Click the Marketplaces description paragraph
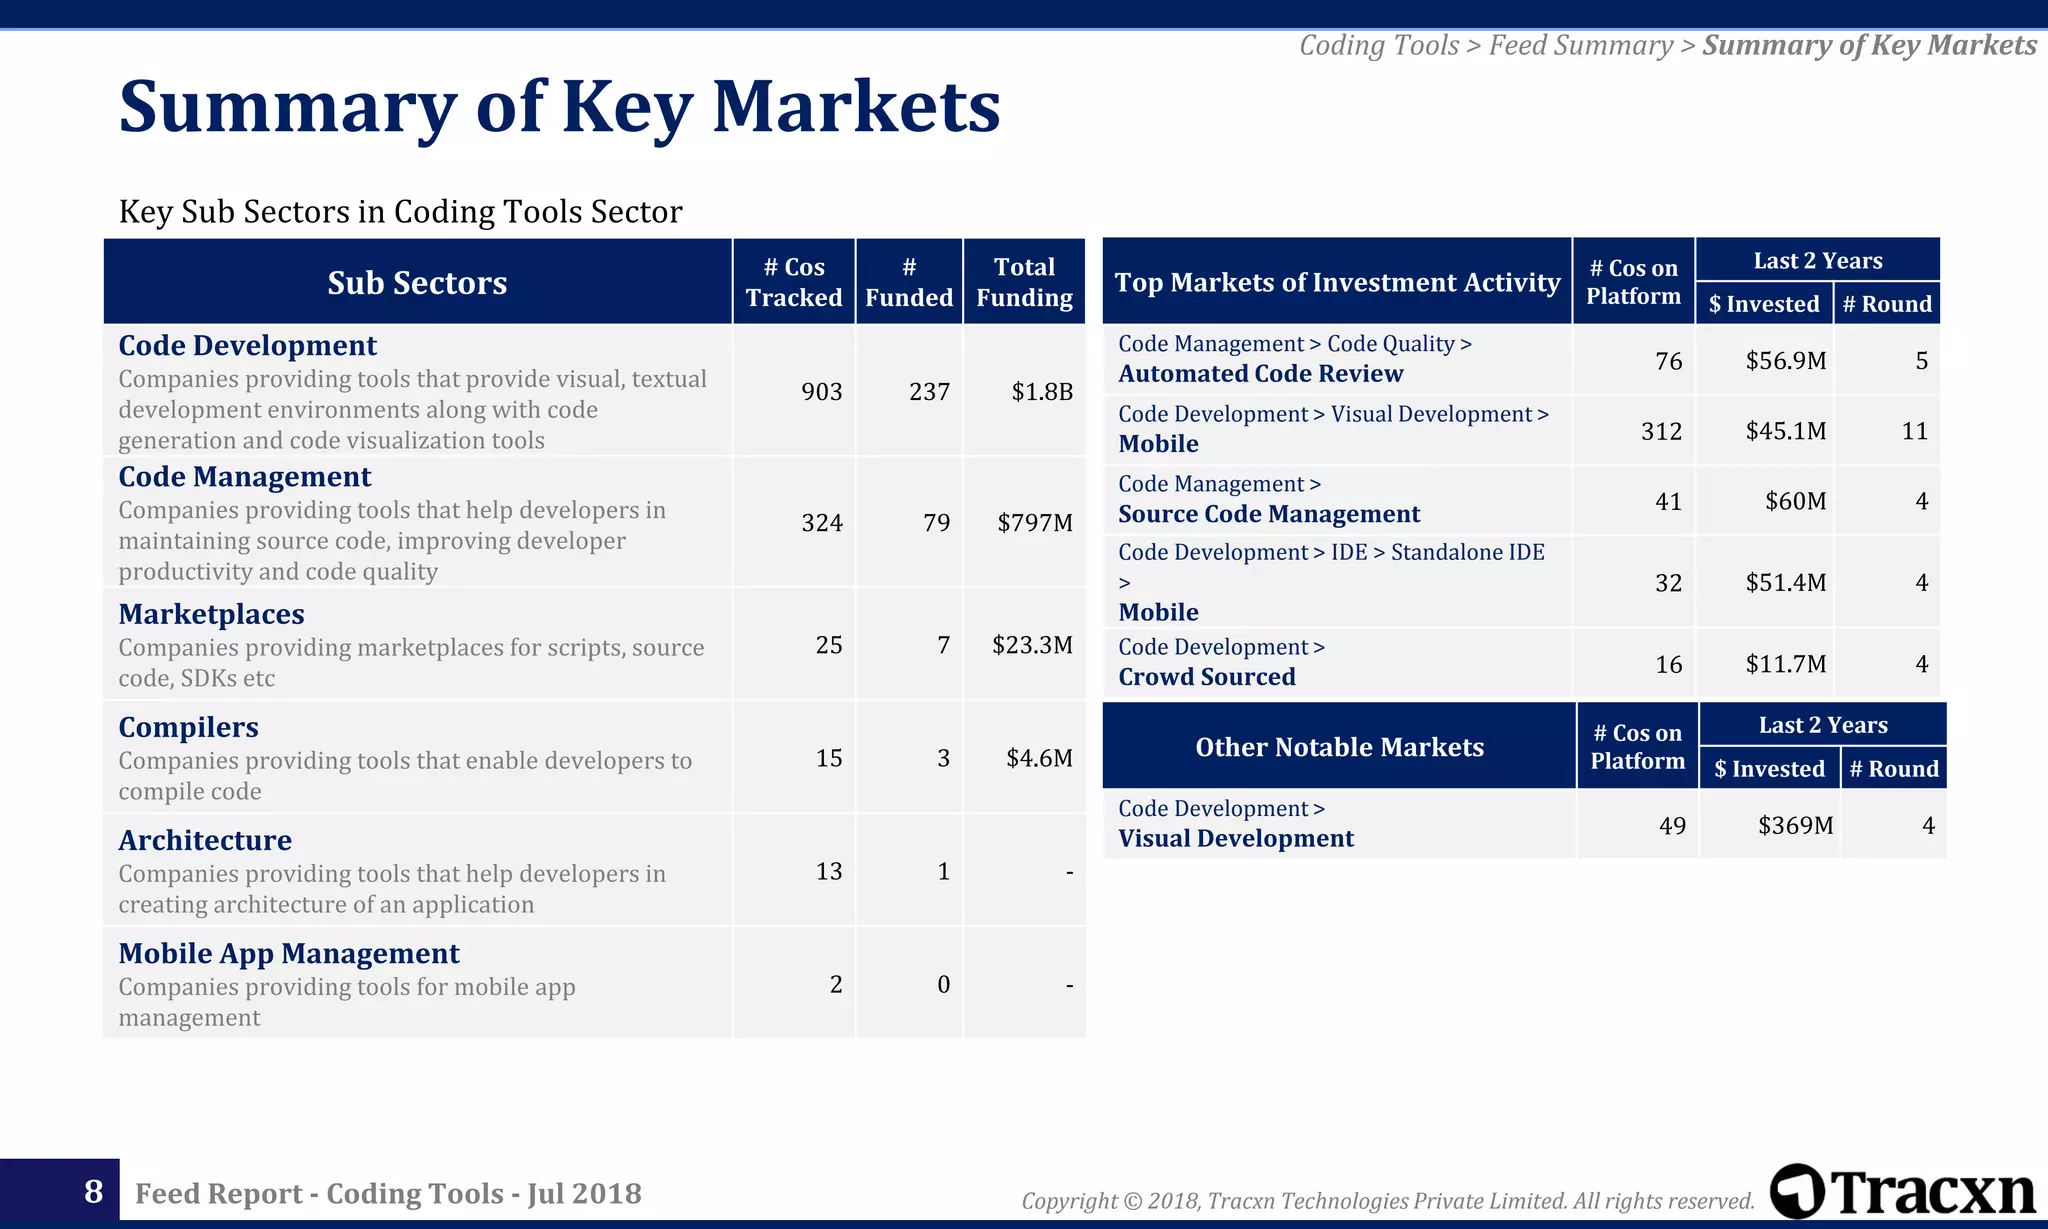2048x1229 pixels. click(x=411, y=662)
